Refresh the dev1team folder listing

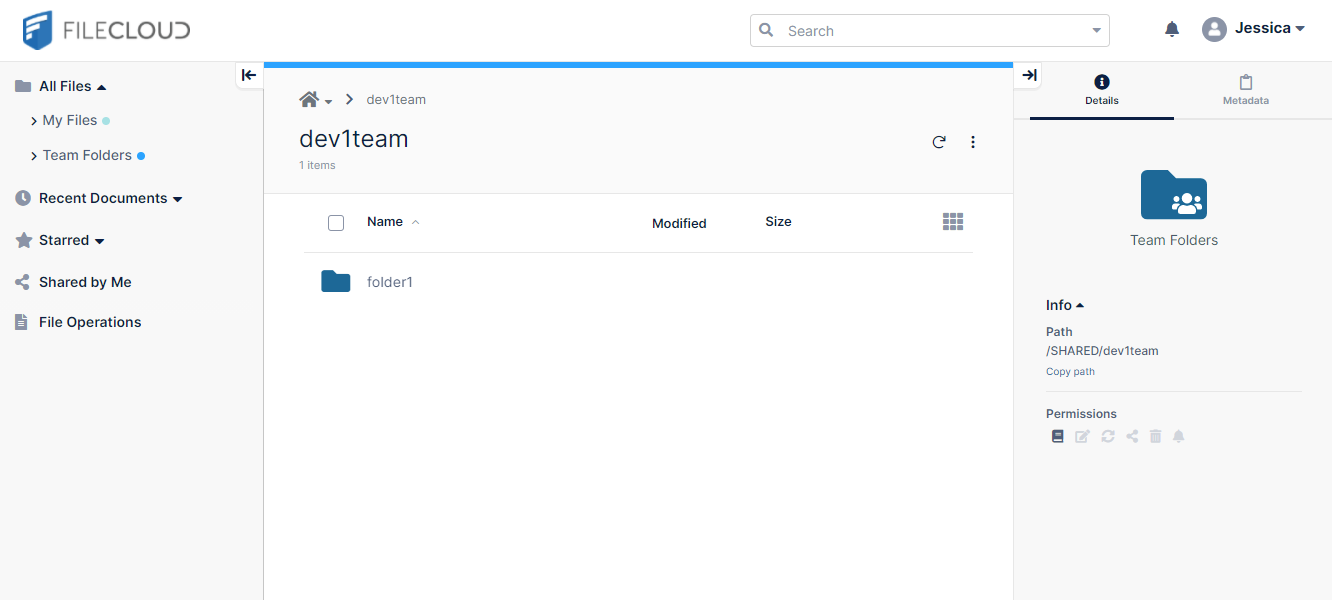tap(938, 142)
